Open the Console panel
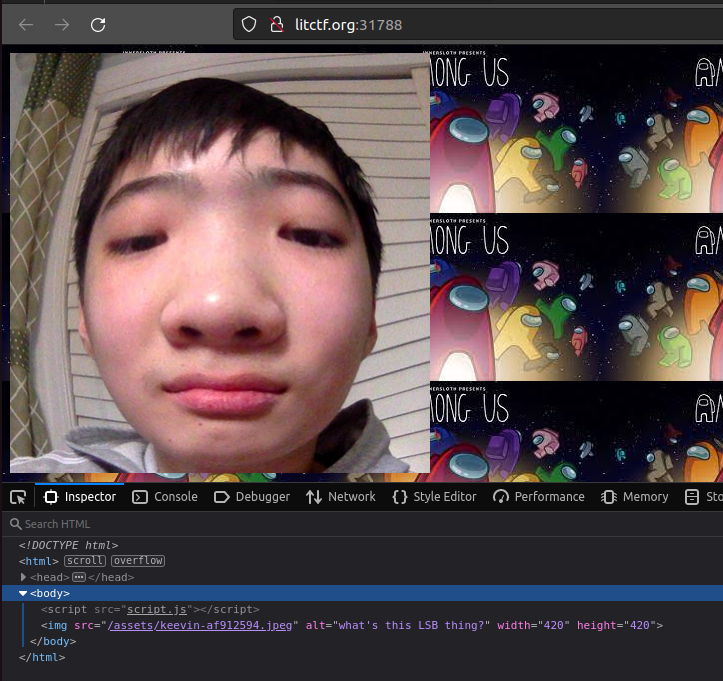Screen dimensions: 723x681 click(x=165, y=497)
